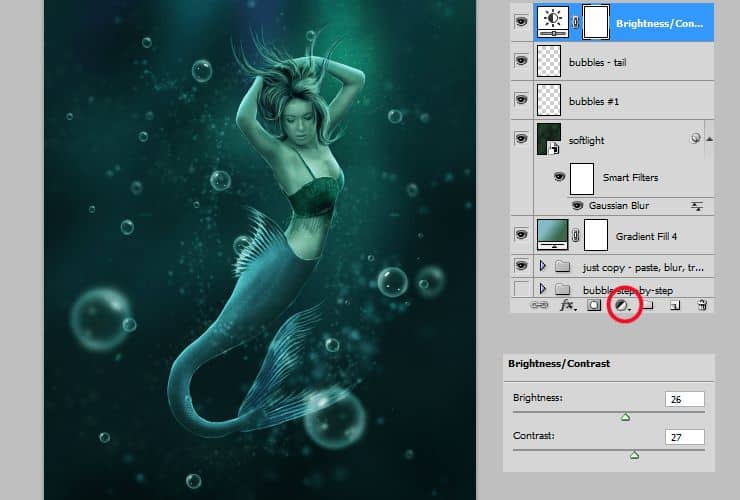
Task: Open the layer style fx menu
Action: point(567,306)
